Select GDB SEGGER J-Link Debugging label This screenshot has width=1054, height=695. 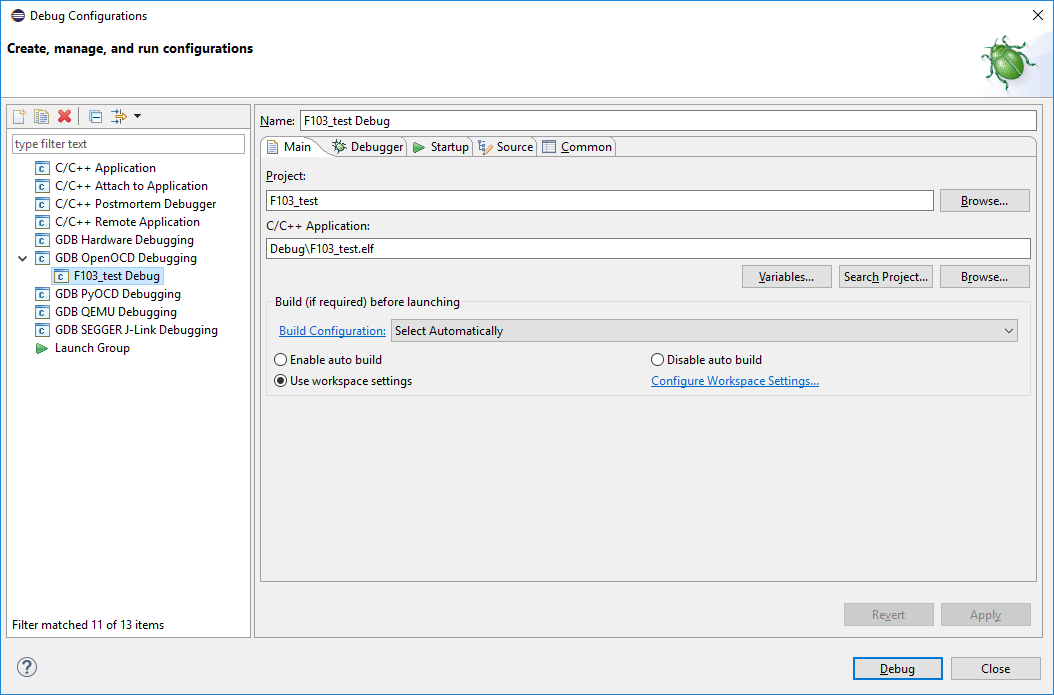[x=136, y=330]
